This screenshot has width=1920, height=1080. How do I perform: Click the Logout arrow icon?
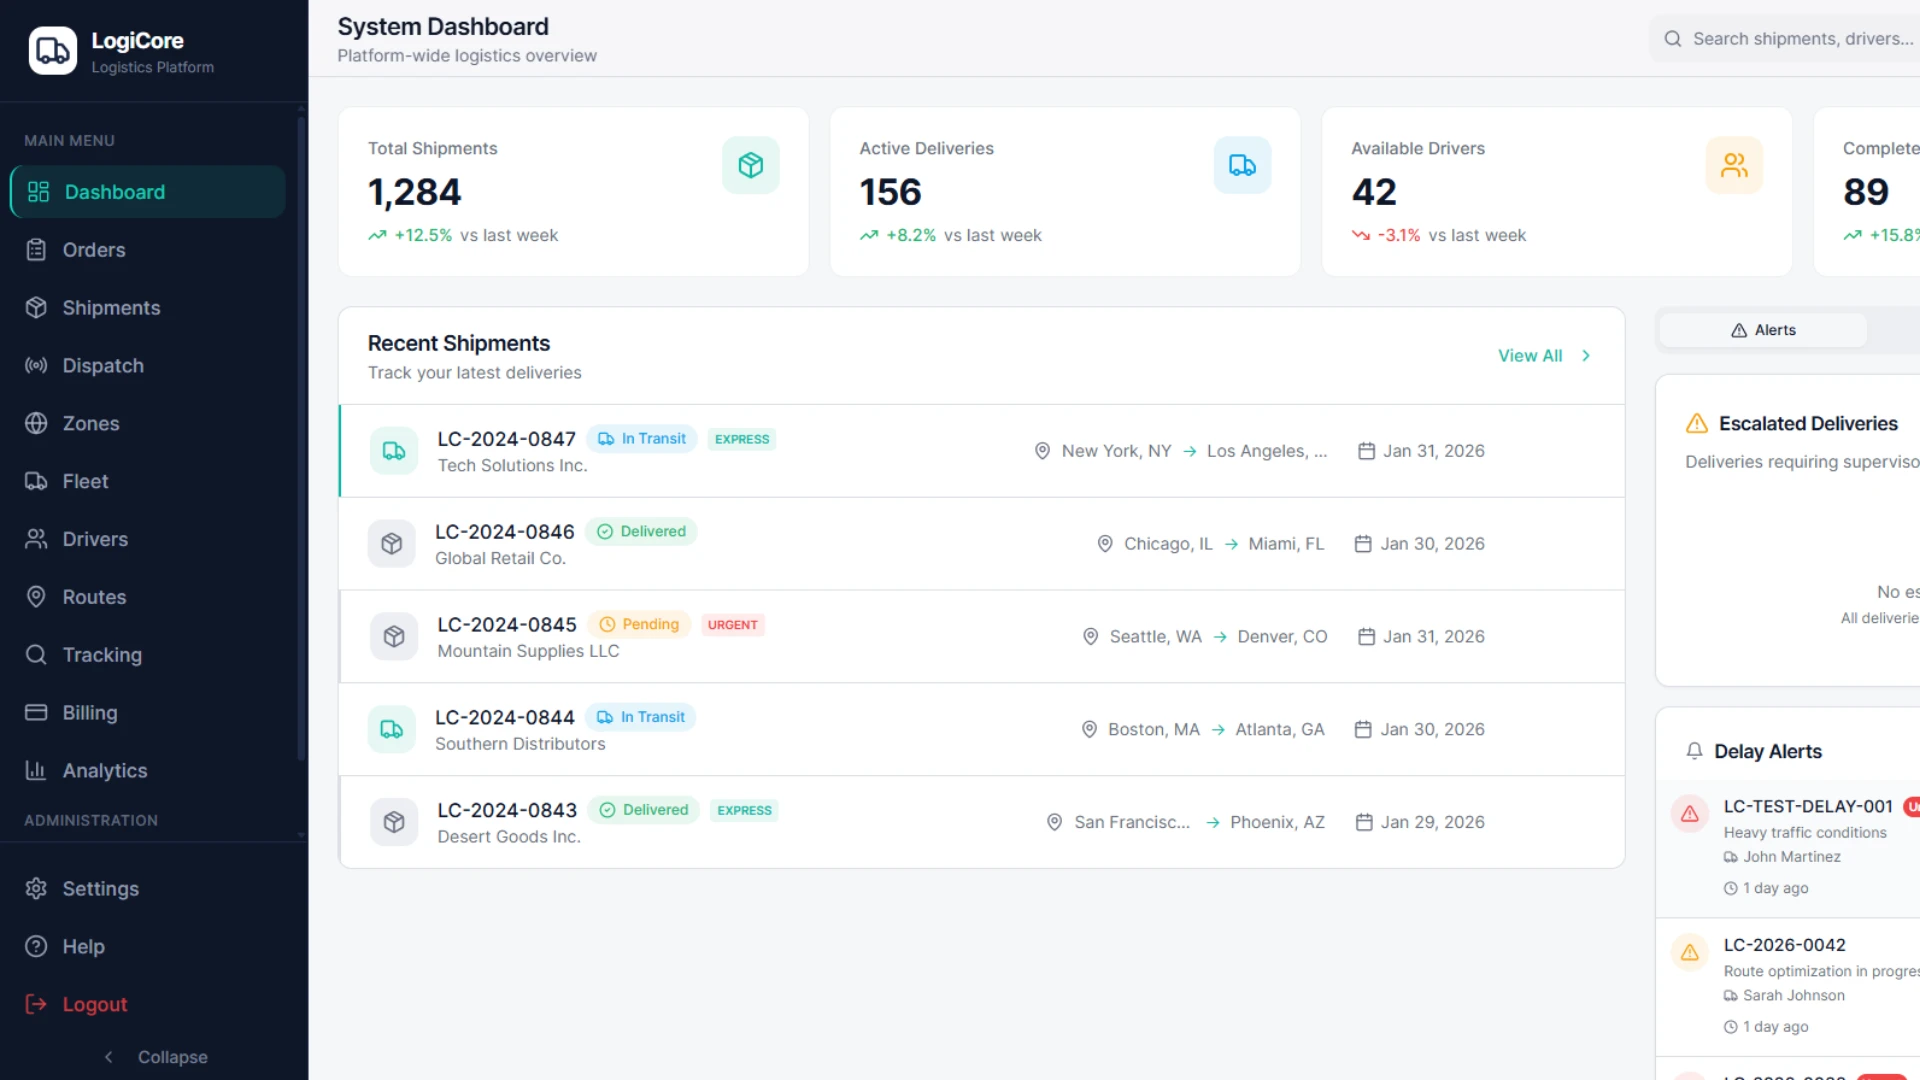[x=36, y=1005]
